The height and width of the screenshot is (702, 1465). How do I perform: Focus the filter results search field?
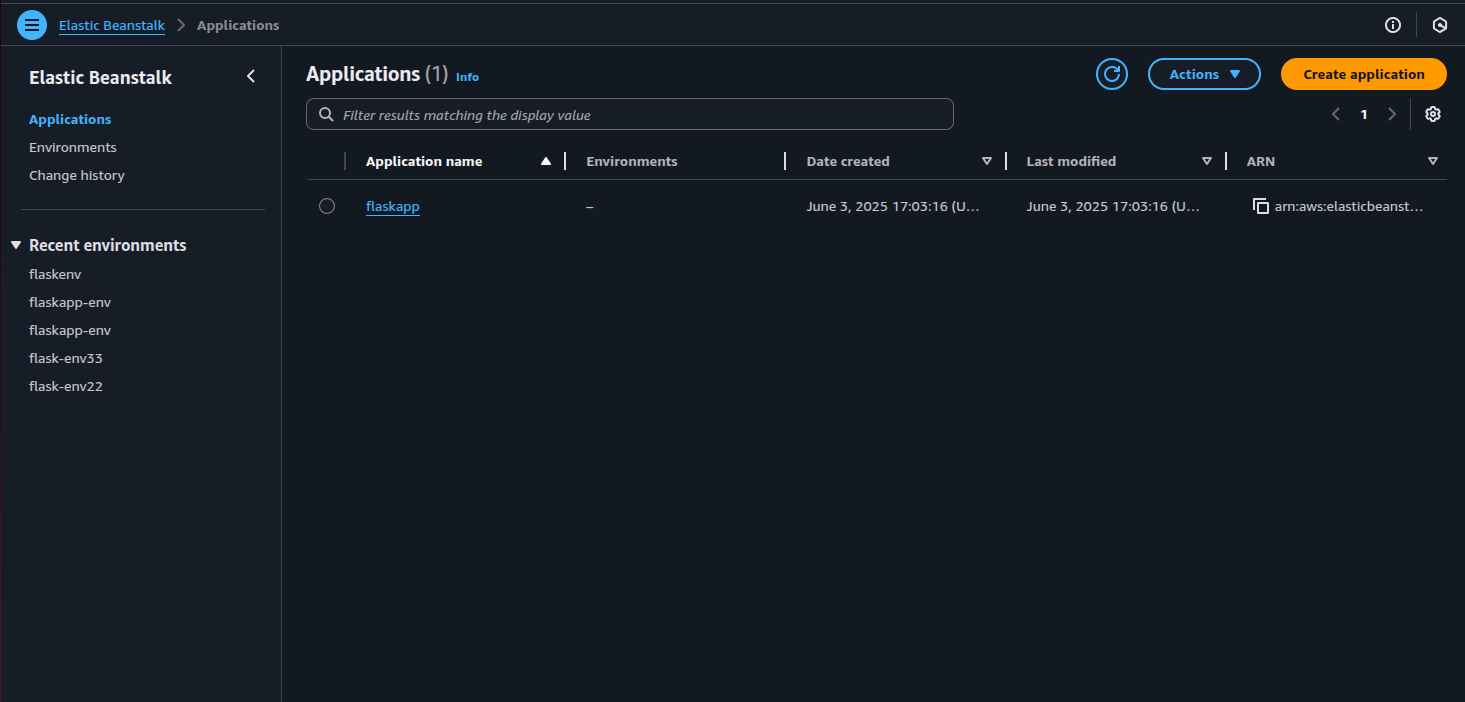pyautogui.click(x=630, y=114)
